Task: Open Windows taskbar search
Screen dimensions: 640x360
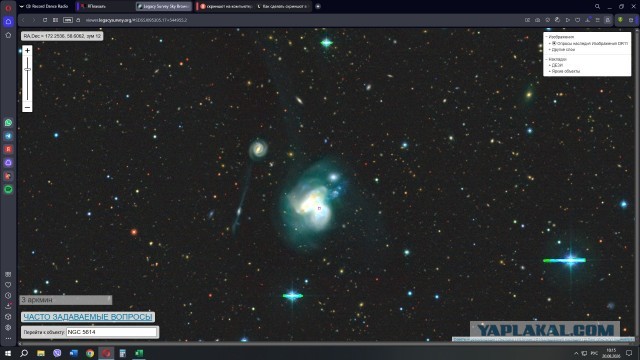Action: 24,353
